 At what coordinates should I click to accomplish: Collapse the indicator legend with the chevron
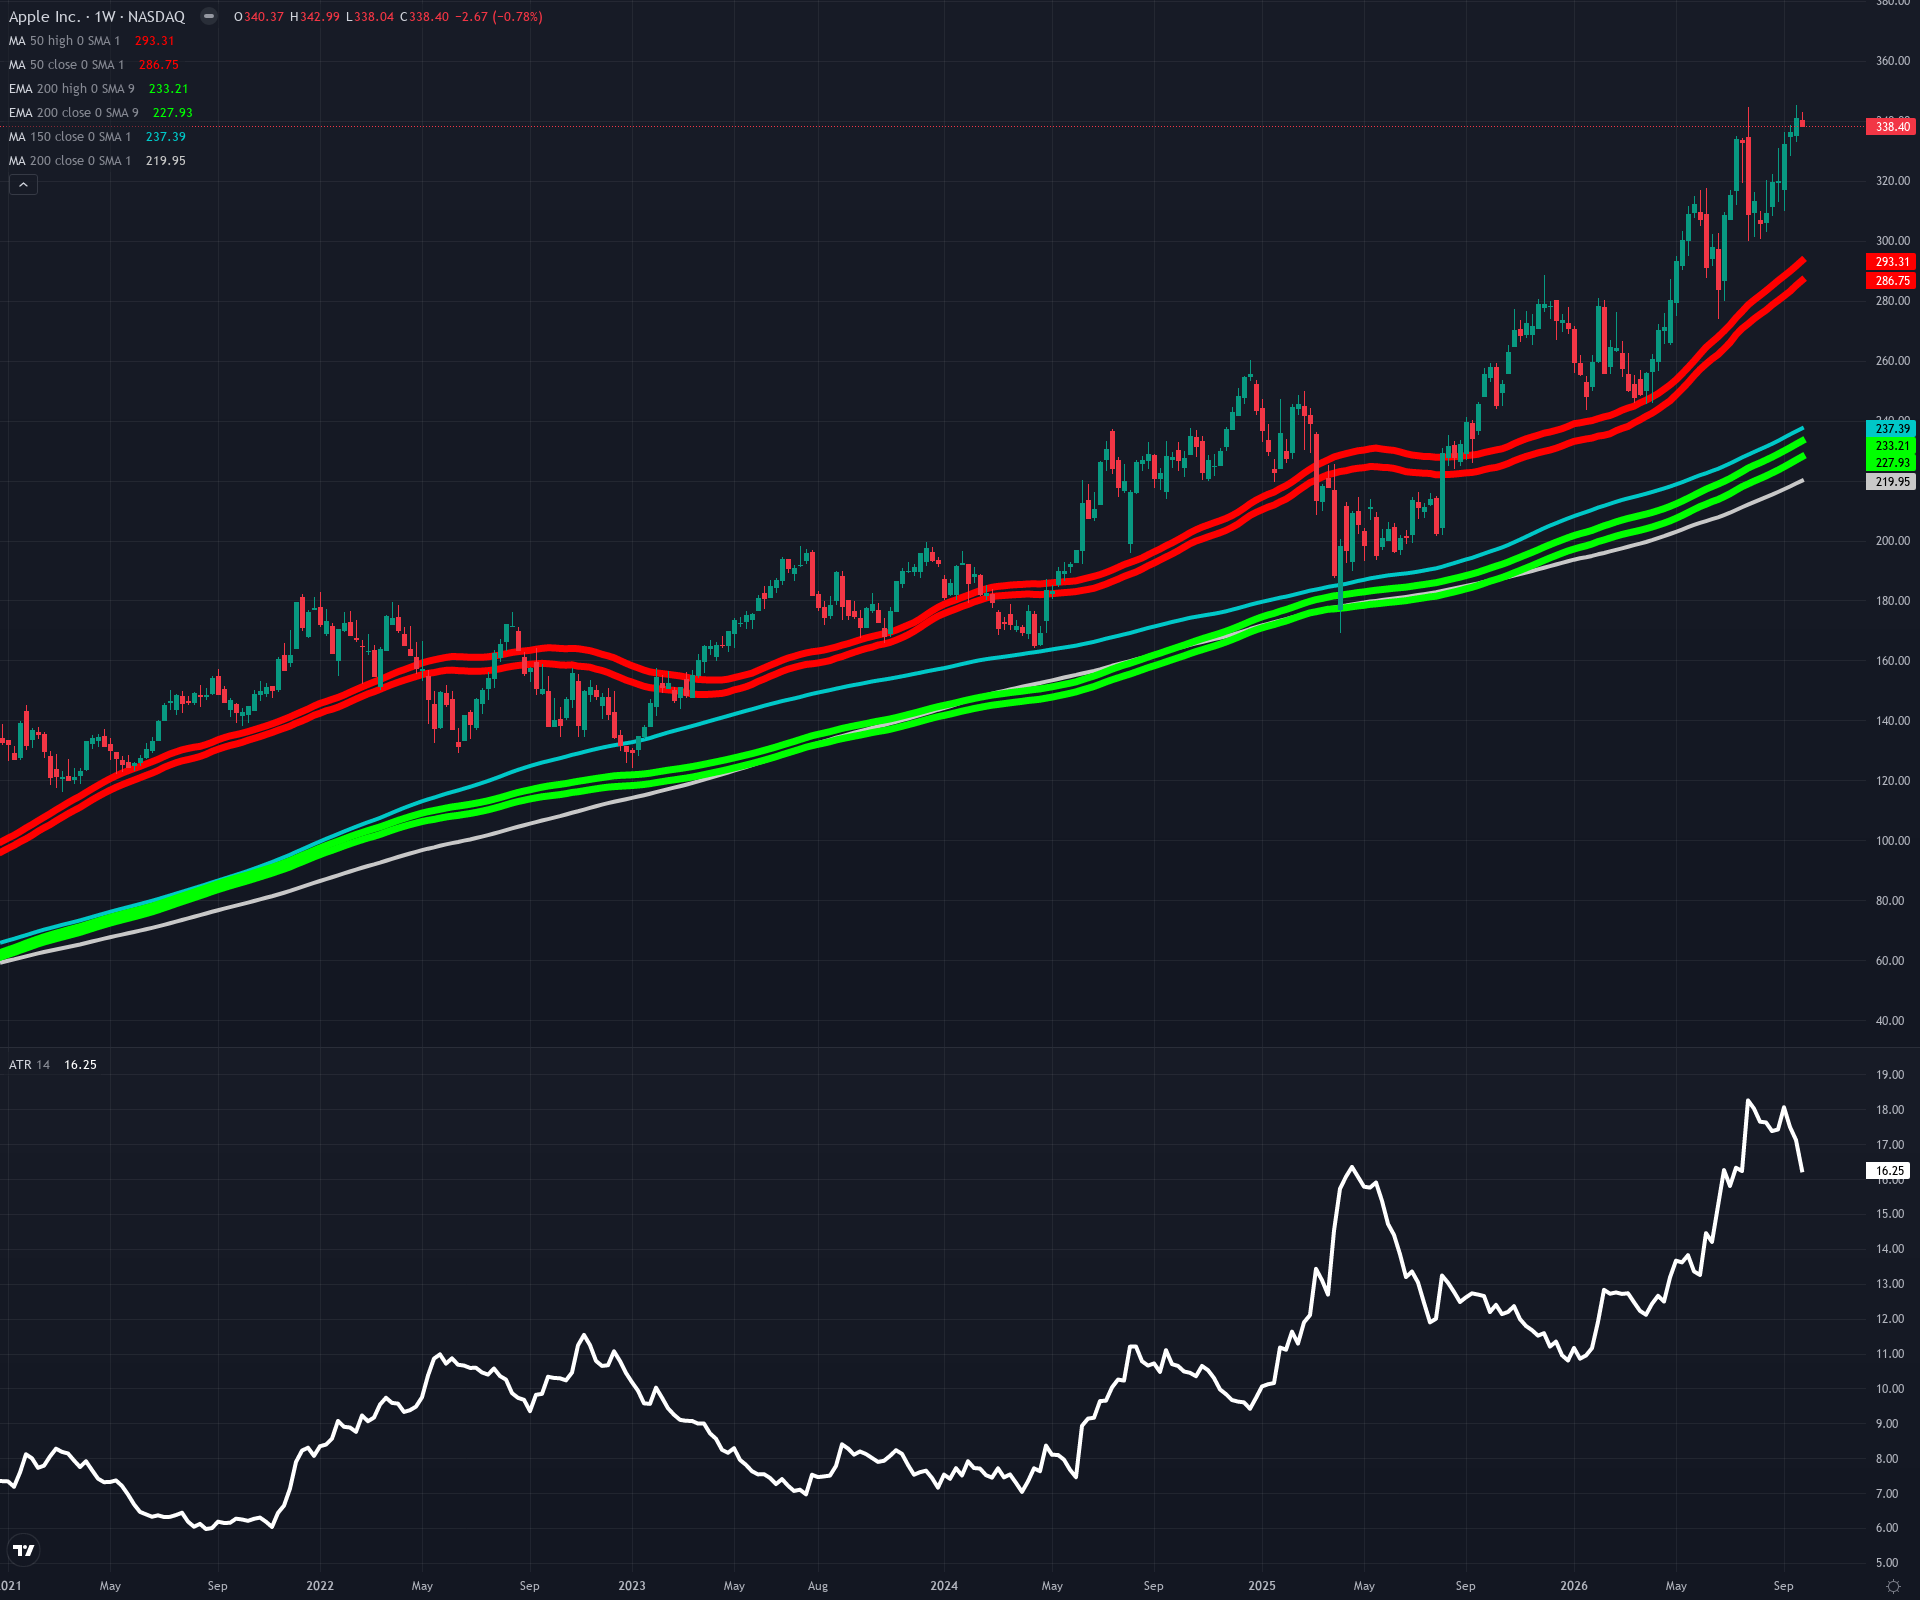pyautogui.click(x=23, y=185)
